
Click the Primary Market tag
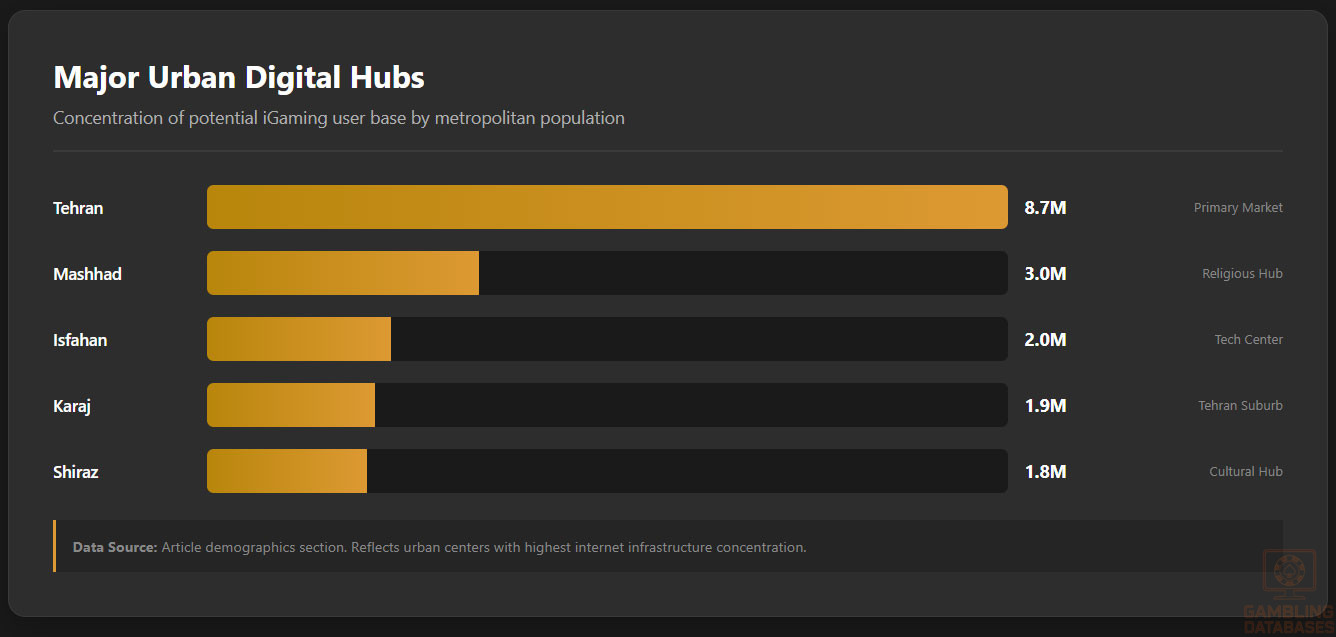1238,208
